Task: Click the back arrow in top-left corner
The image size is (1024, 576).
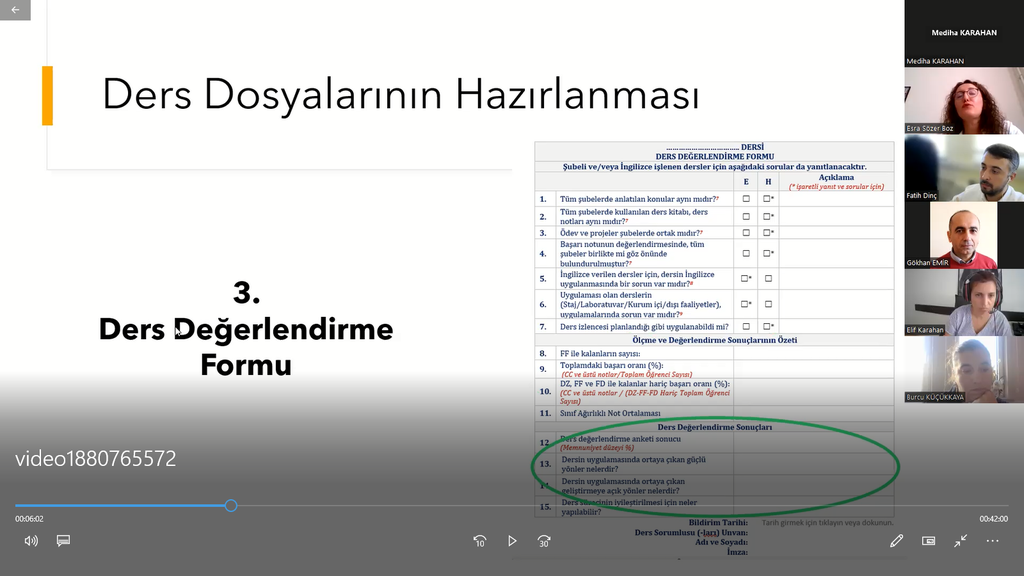Action: 15,10
